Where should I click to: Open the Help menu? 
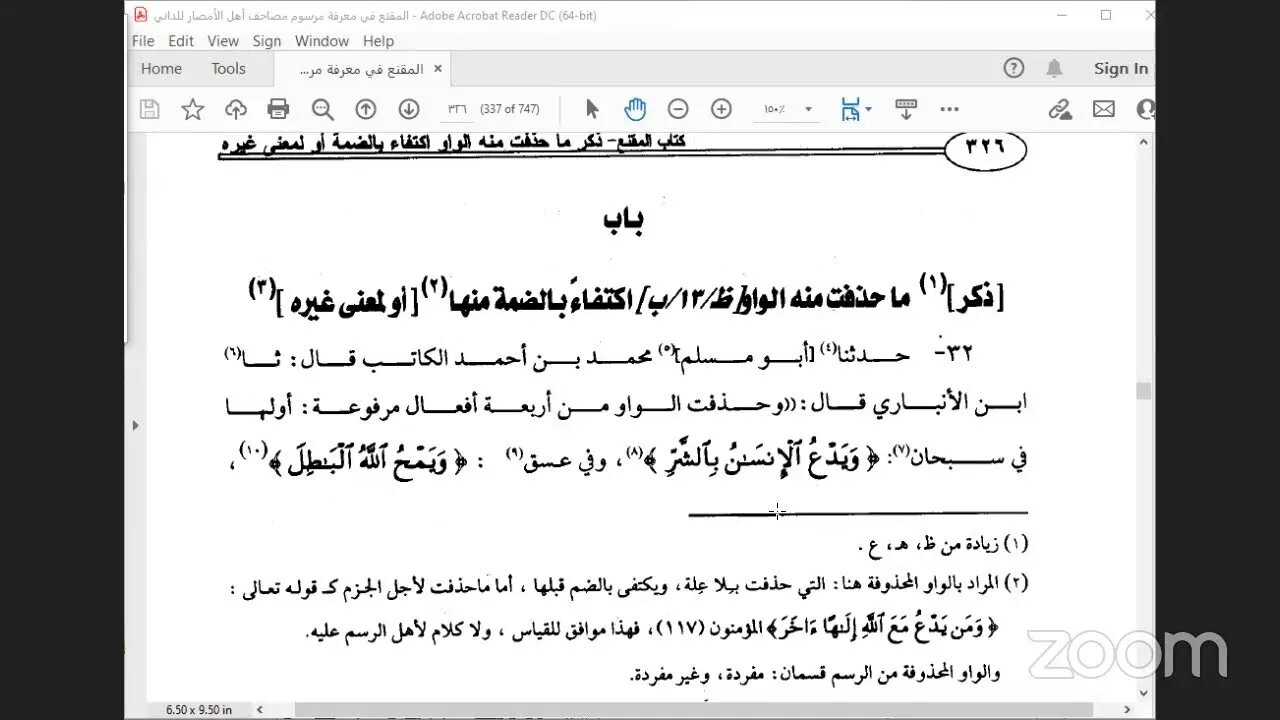378,41
